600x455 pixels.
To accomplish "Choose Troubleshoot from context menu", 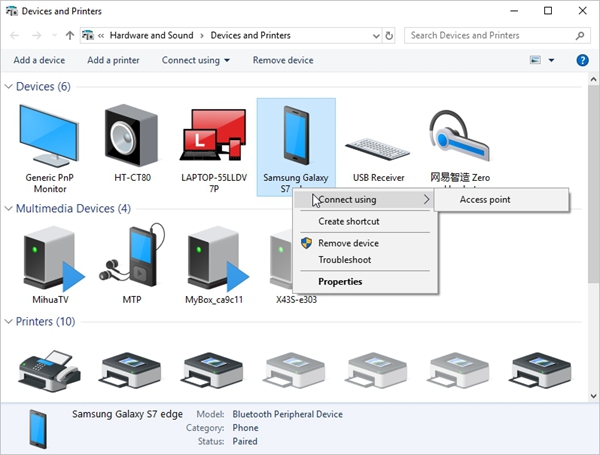I will pos(365,259).
